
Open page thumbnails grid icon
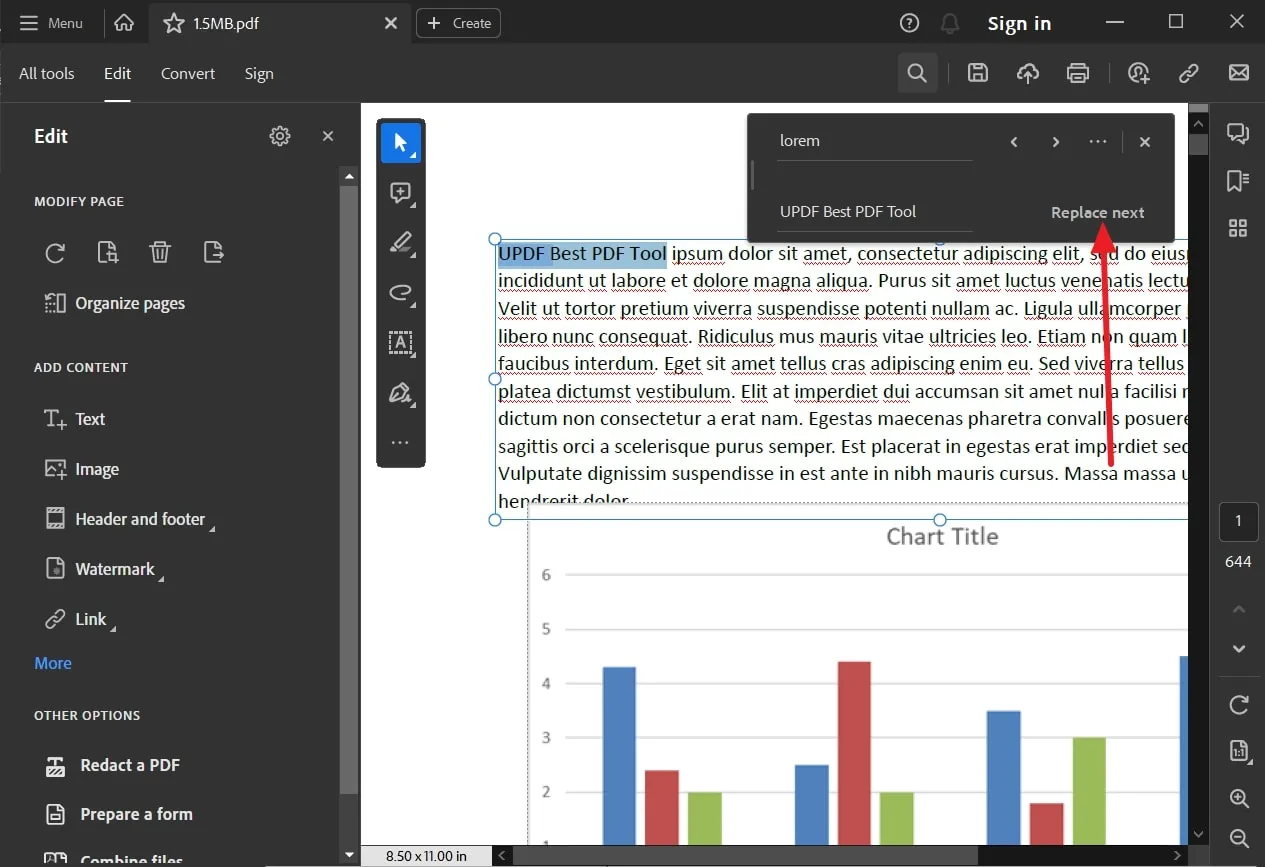1238,228
